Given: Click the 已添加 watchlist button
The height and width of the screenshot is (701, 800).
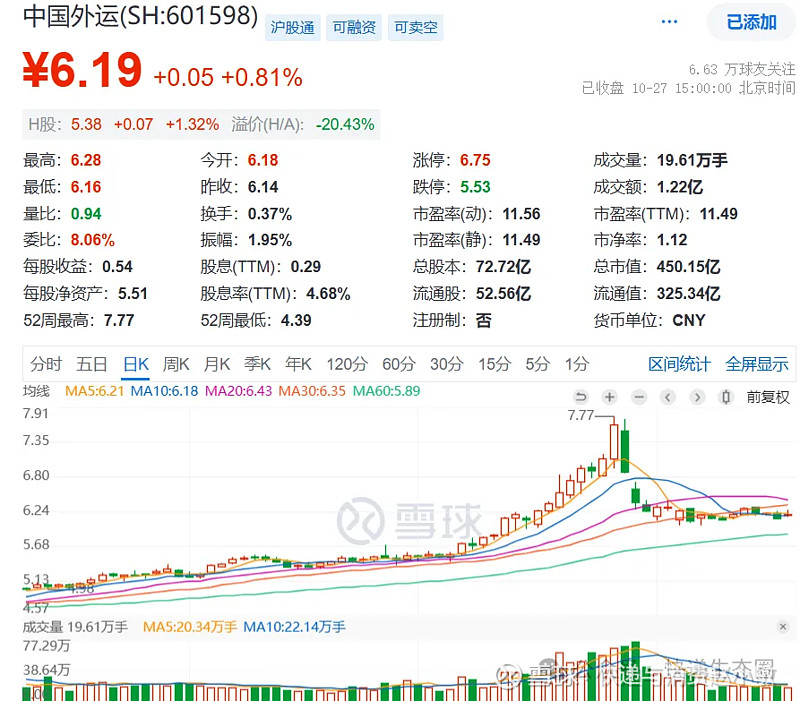Looking at the screenshot, I should click(x=750, y=22).
